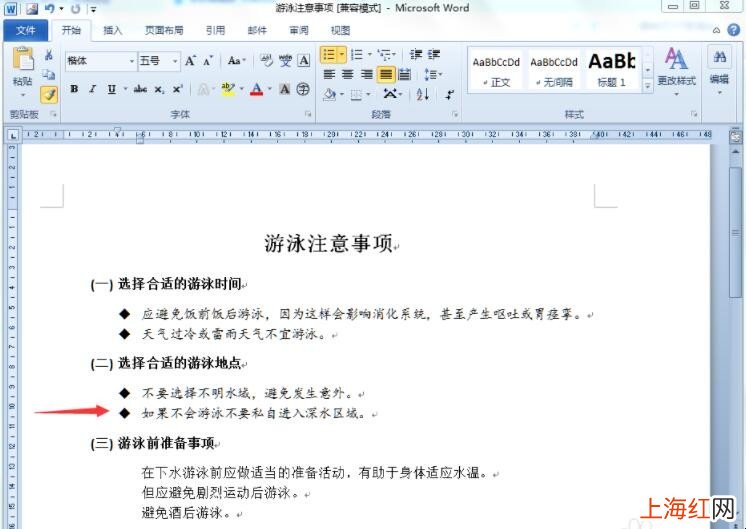Click the Save icon in quick access toolbar

pyautogui.click(x=32, y=8)
